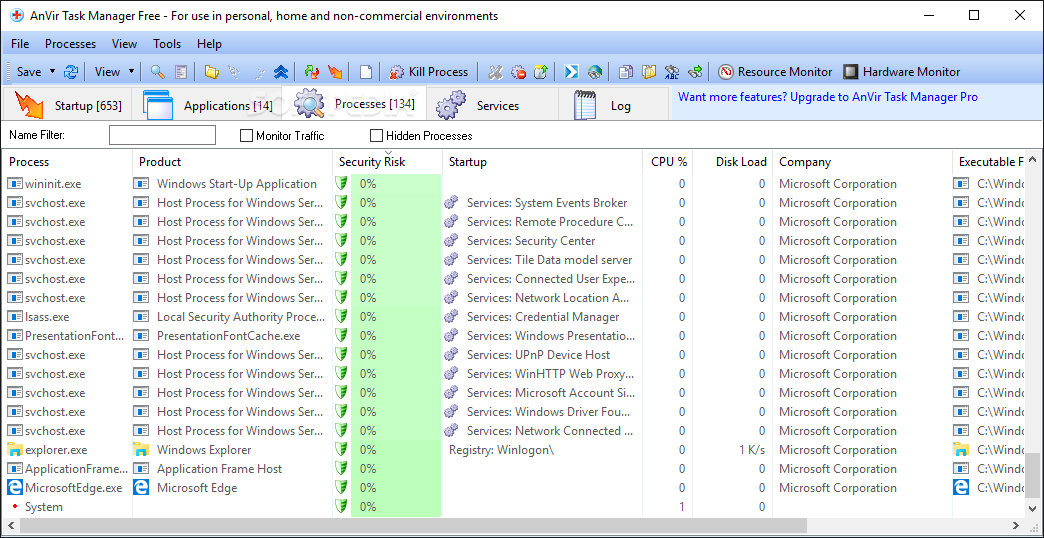The height and width of the screenshot is (538, 1044).
Task: Click the box with green up-arrow icon
Action: [541, 72]
